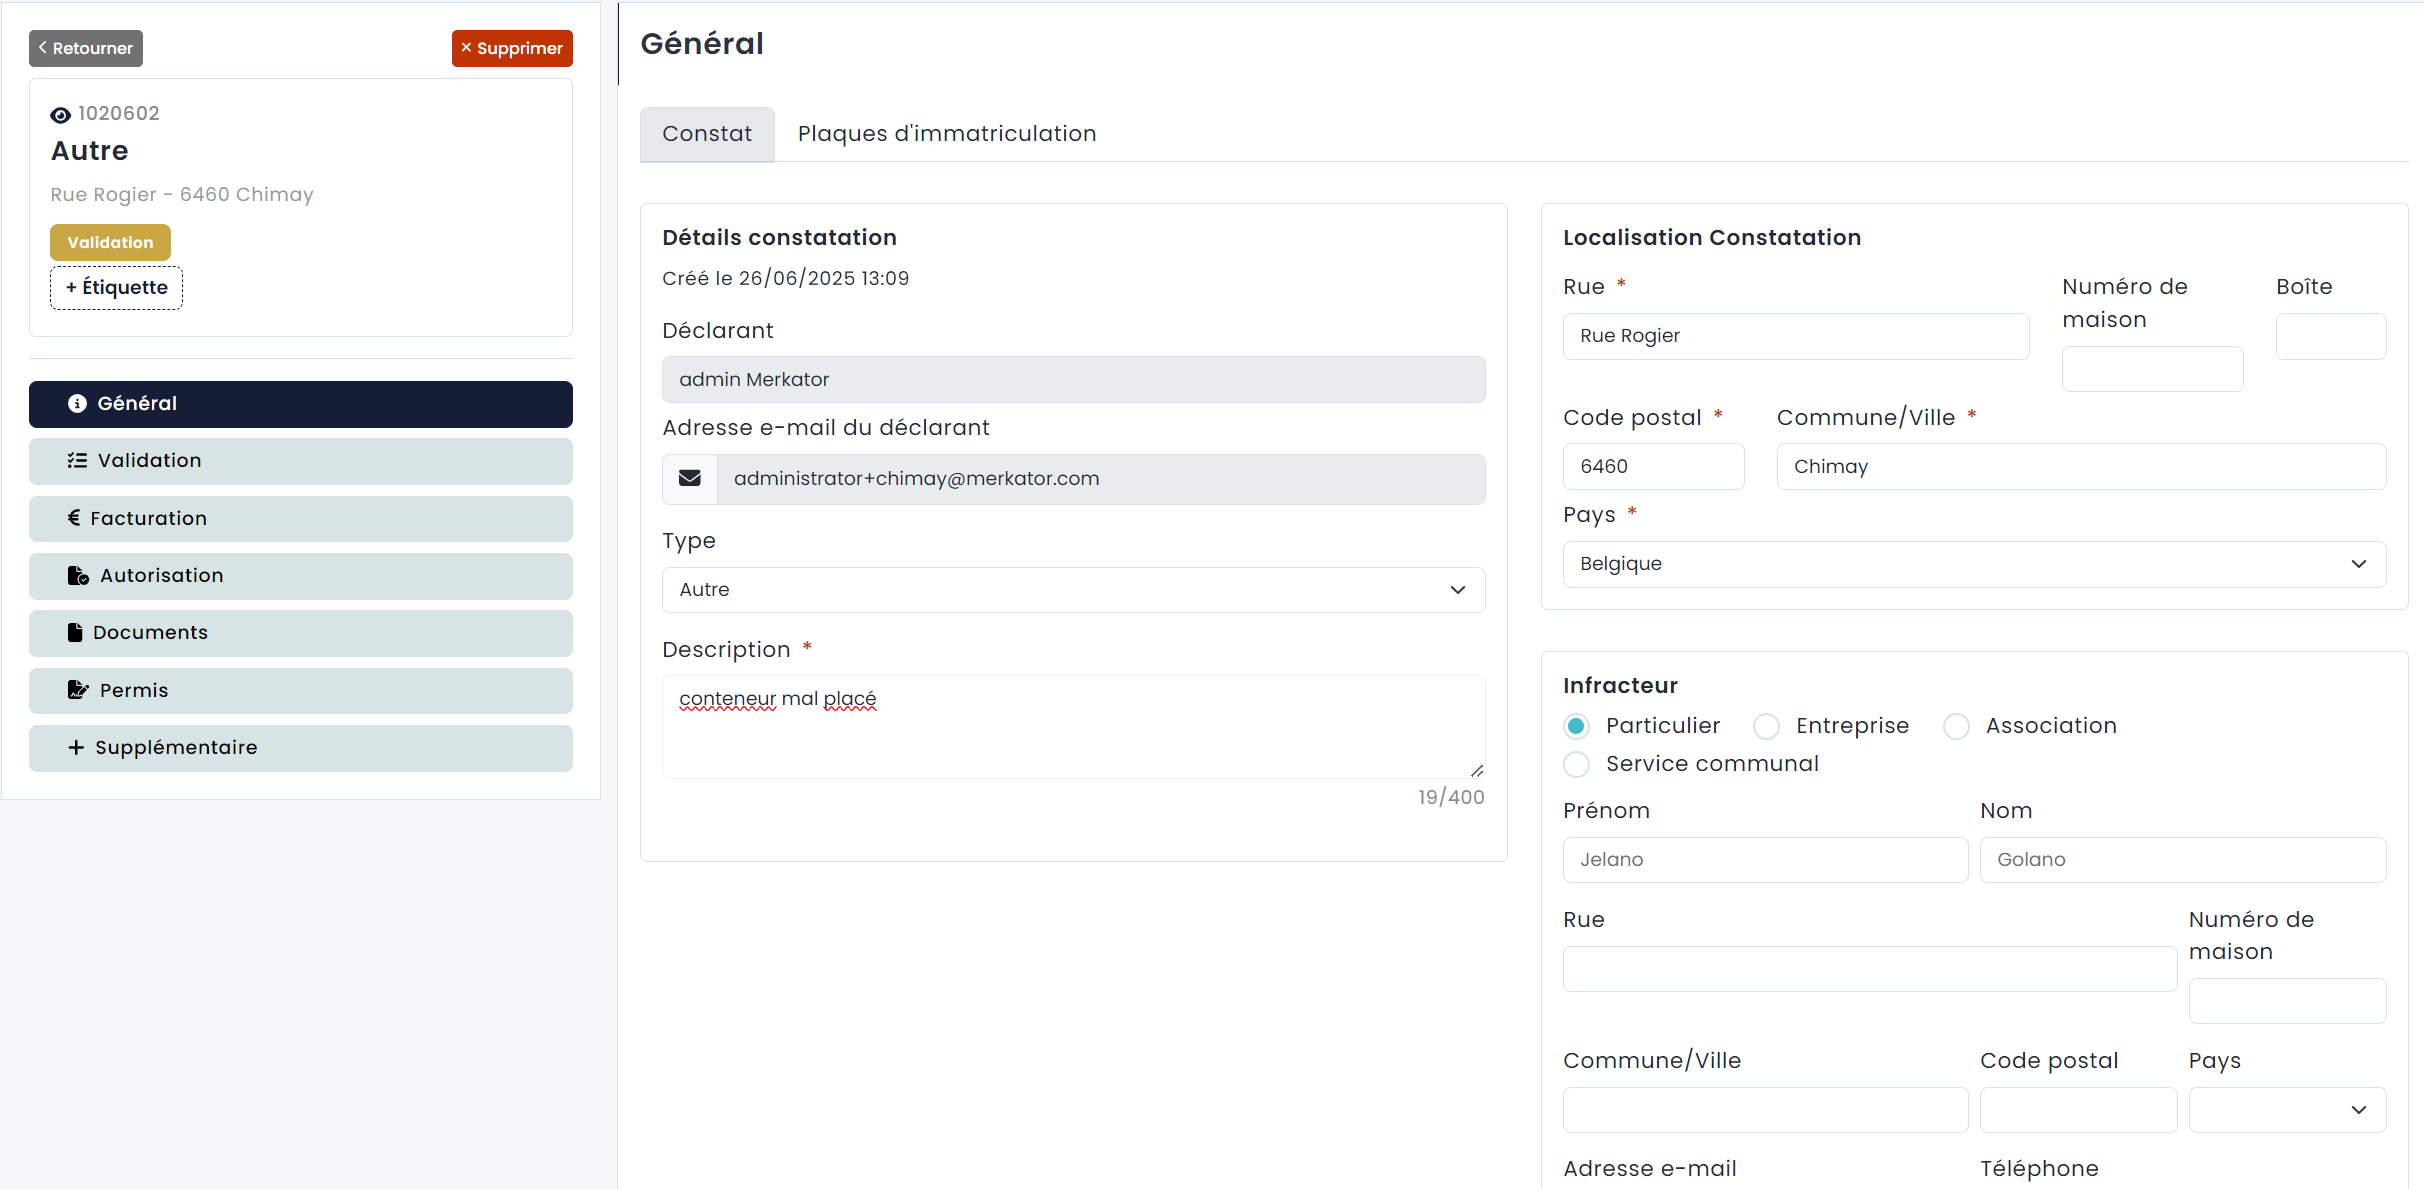
Task: Click the Description text area
Action: point(1073,727)
